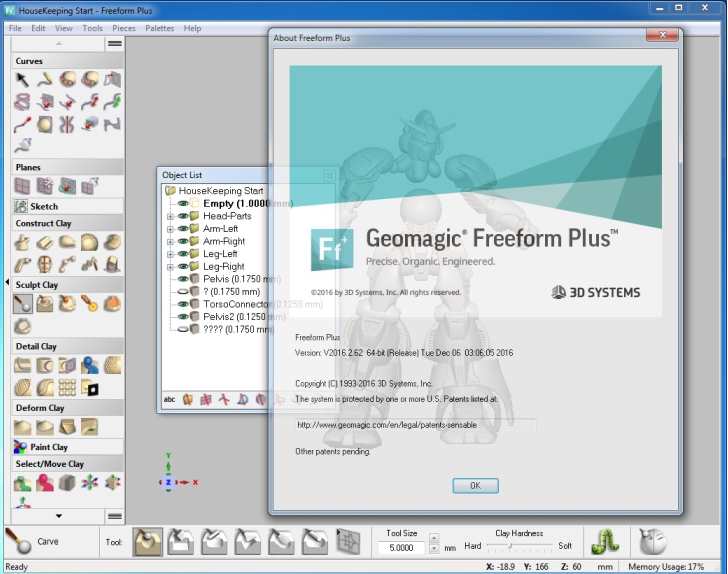
Task: Expand the Leg-Right folder
Action: coord(170,267)
